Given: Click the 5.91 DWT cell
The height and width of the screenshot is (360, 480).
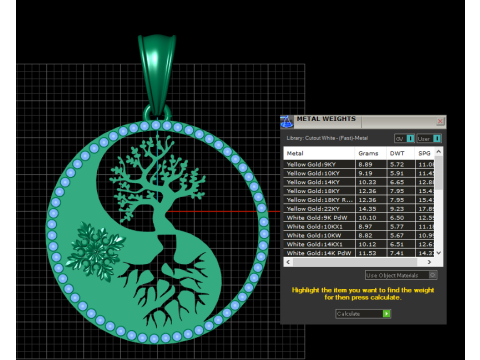Looking at the screenshot, I should coord(400,173).
